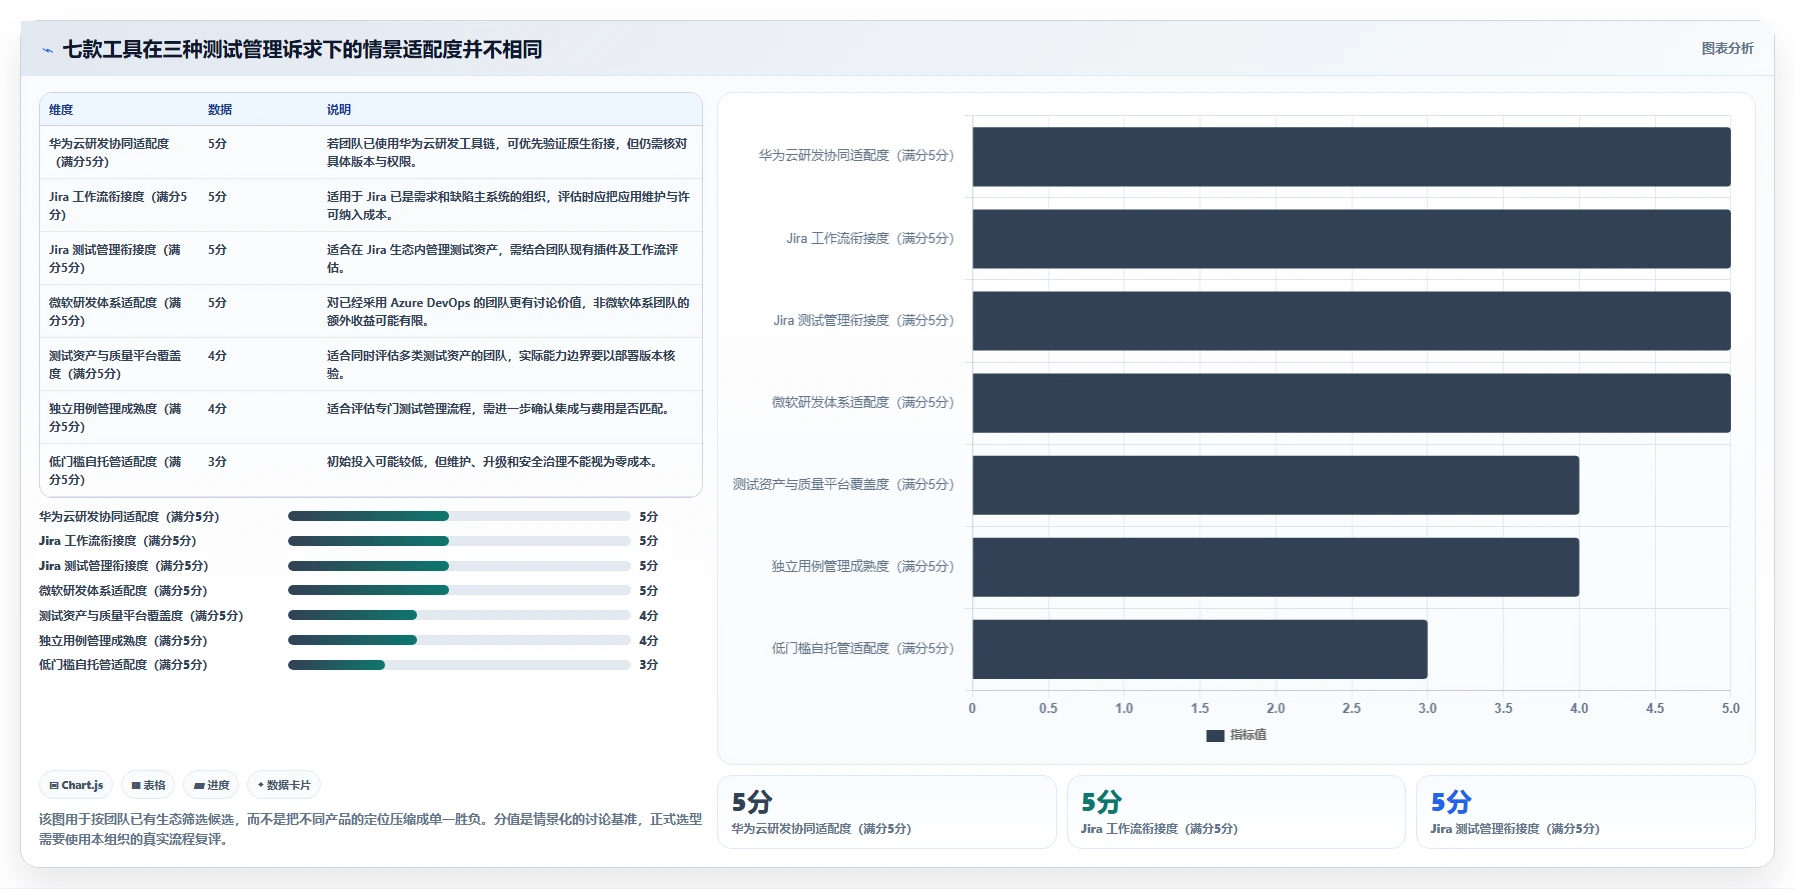This screenshot has height=889, width=1795.
Task: Click the 5.0 tick on the chart x-axis
Action: coord(1731,708)
